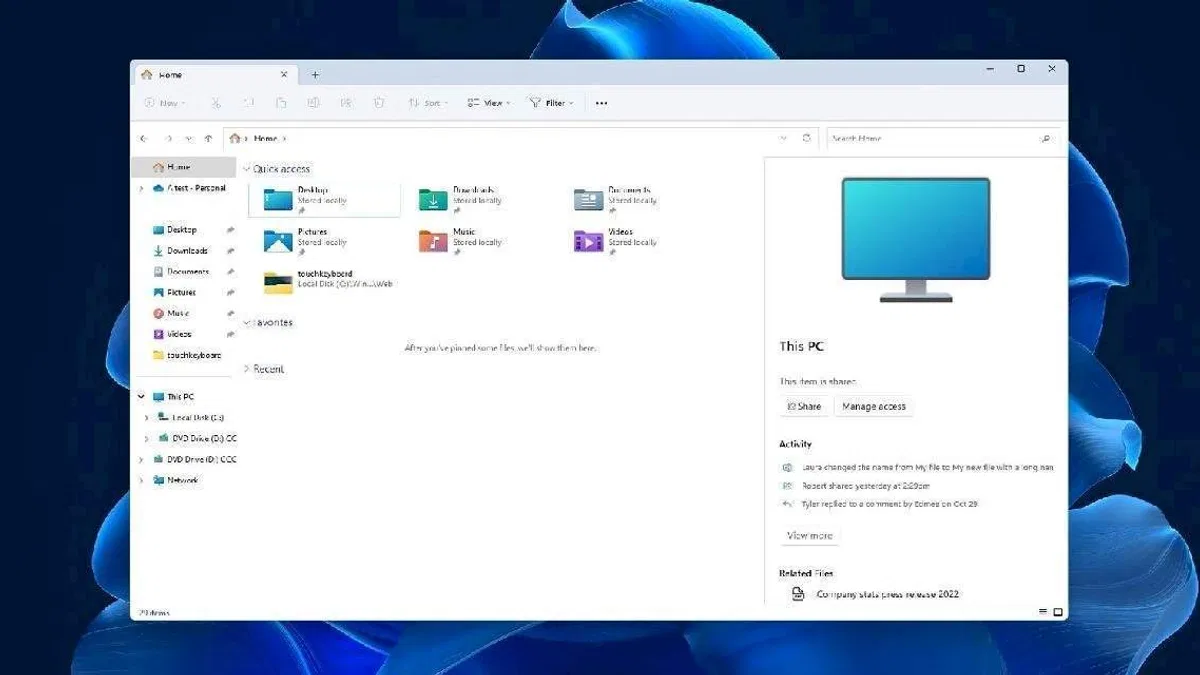Image resolution: width=1200 pixels, height=675 pixels.
Task: Click the Up arrow navigation button
Action: (208, 139)
